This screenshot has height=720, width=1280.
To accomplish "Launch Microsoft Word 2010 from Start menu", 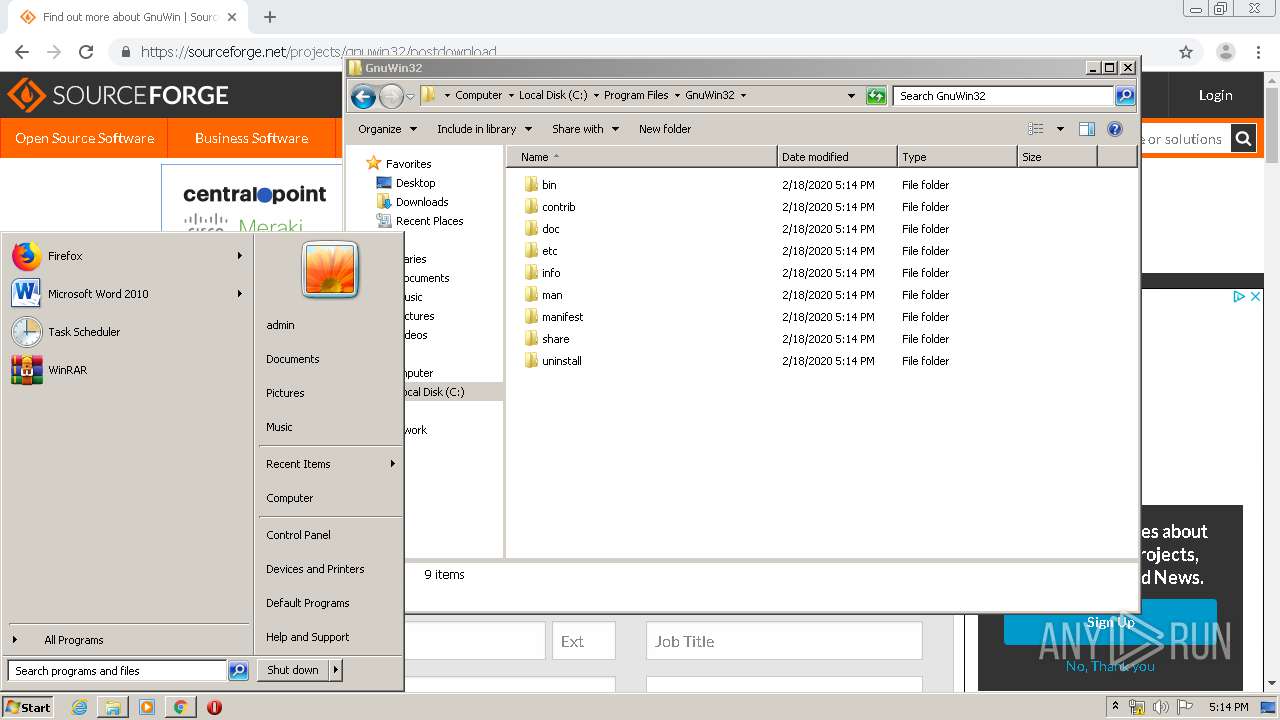I will [127, 294].
